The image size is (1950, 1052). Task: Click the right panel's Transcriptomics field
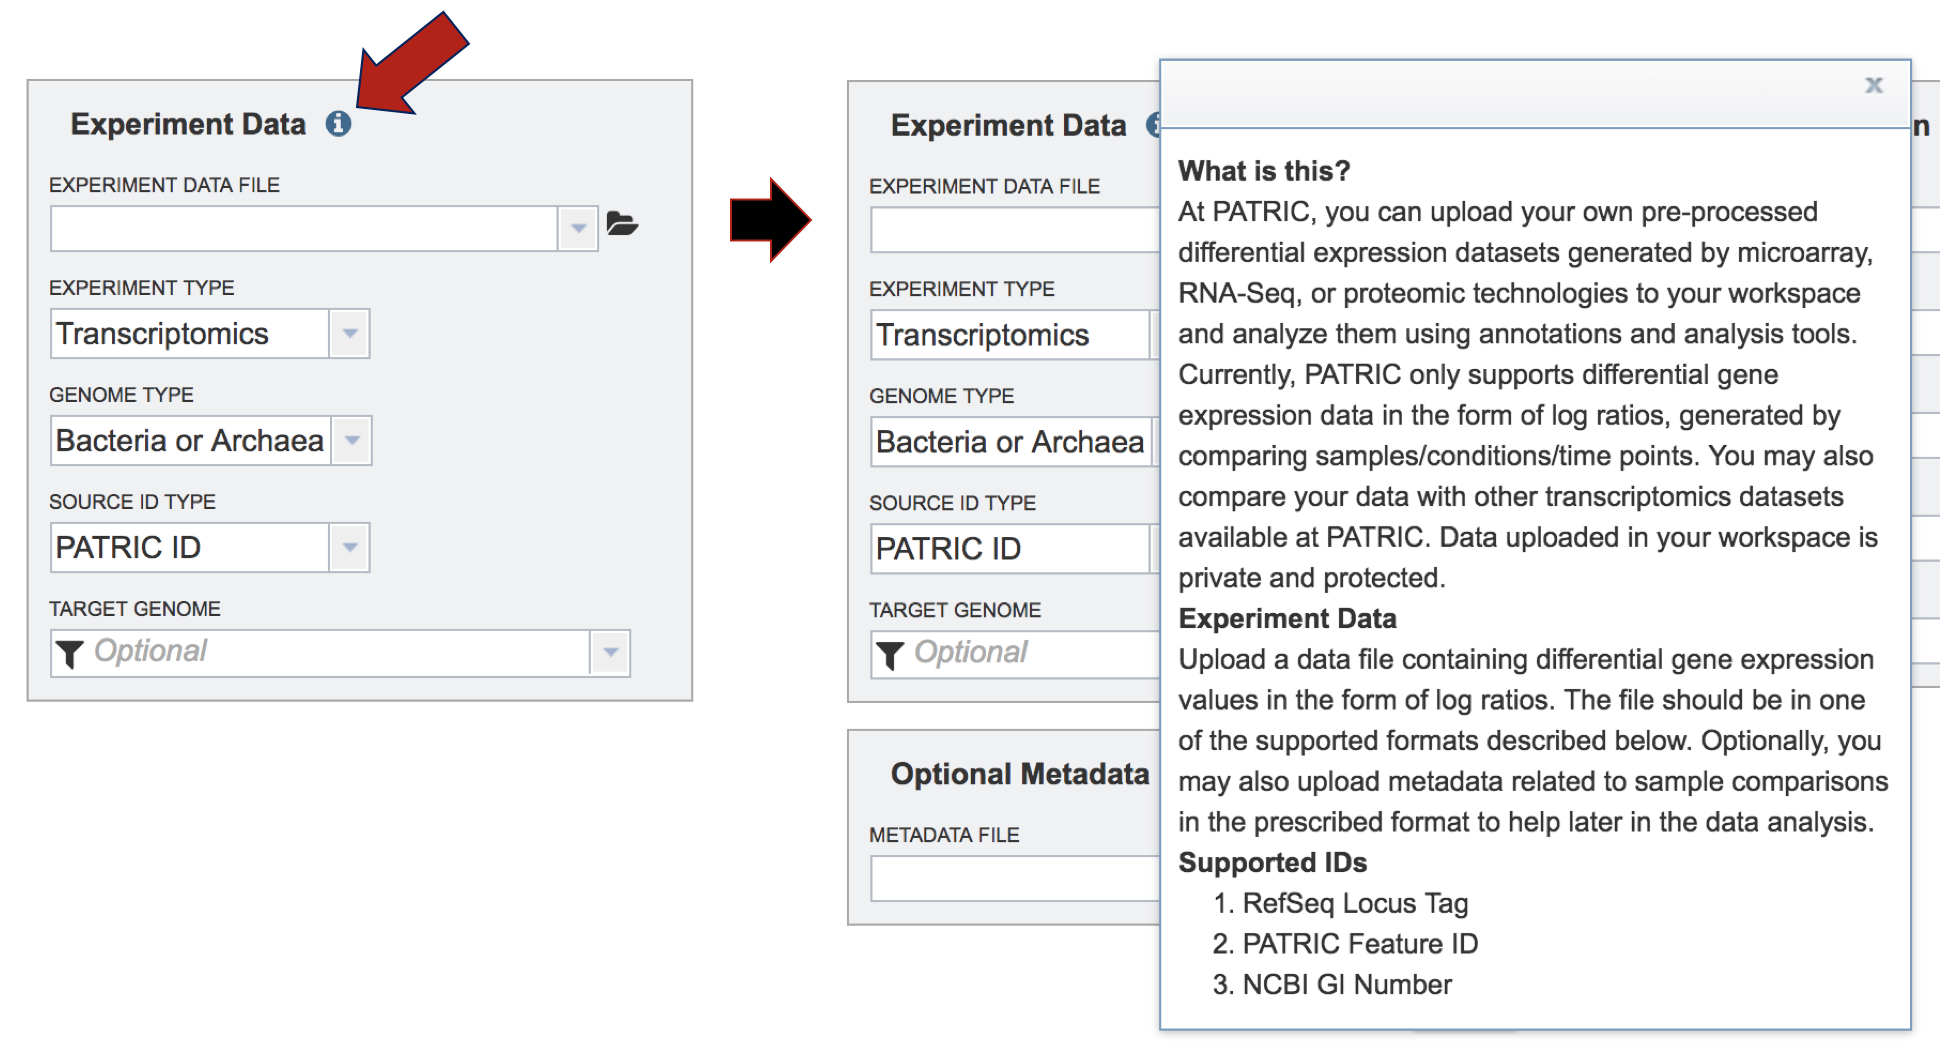pyautogui.click(x=1010, y=335)
